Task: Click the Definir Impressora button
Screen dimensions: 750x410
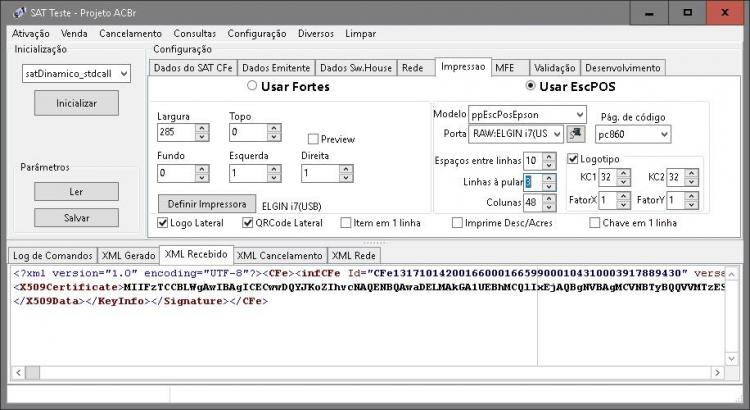Action: (x=207, y=204)
